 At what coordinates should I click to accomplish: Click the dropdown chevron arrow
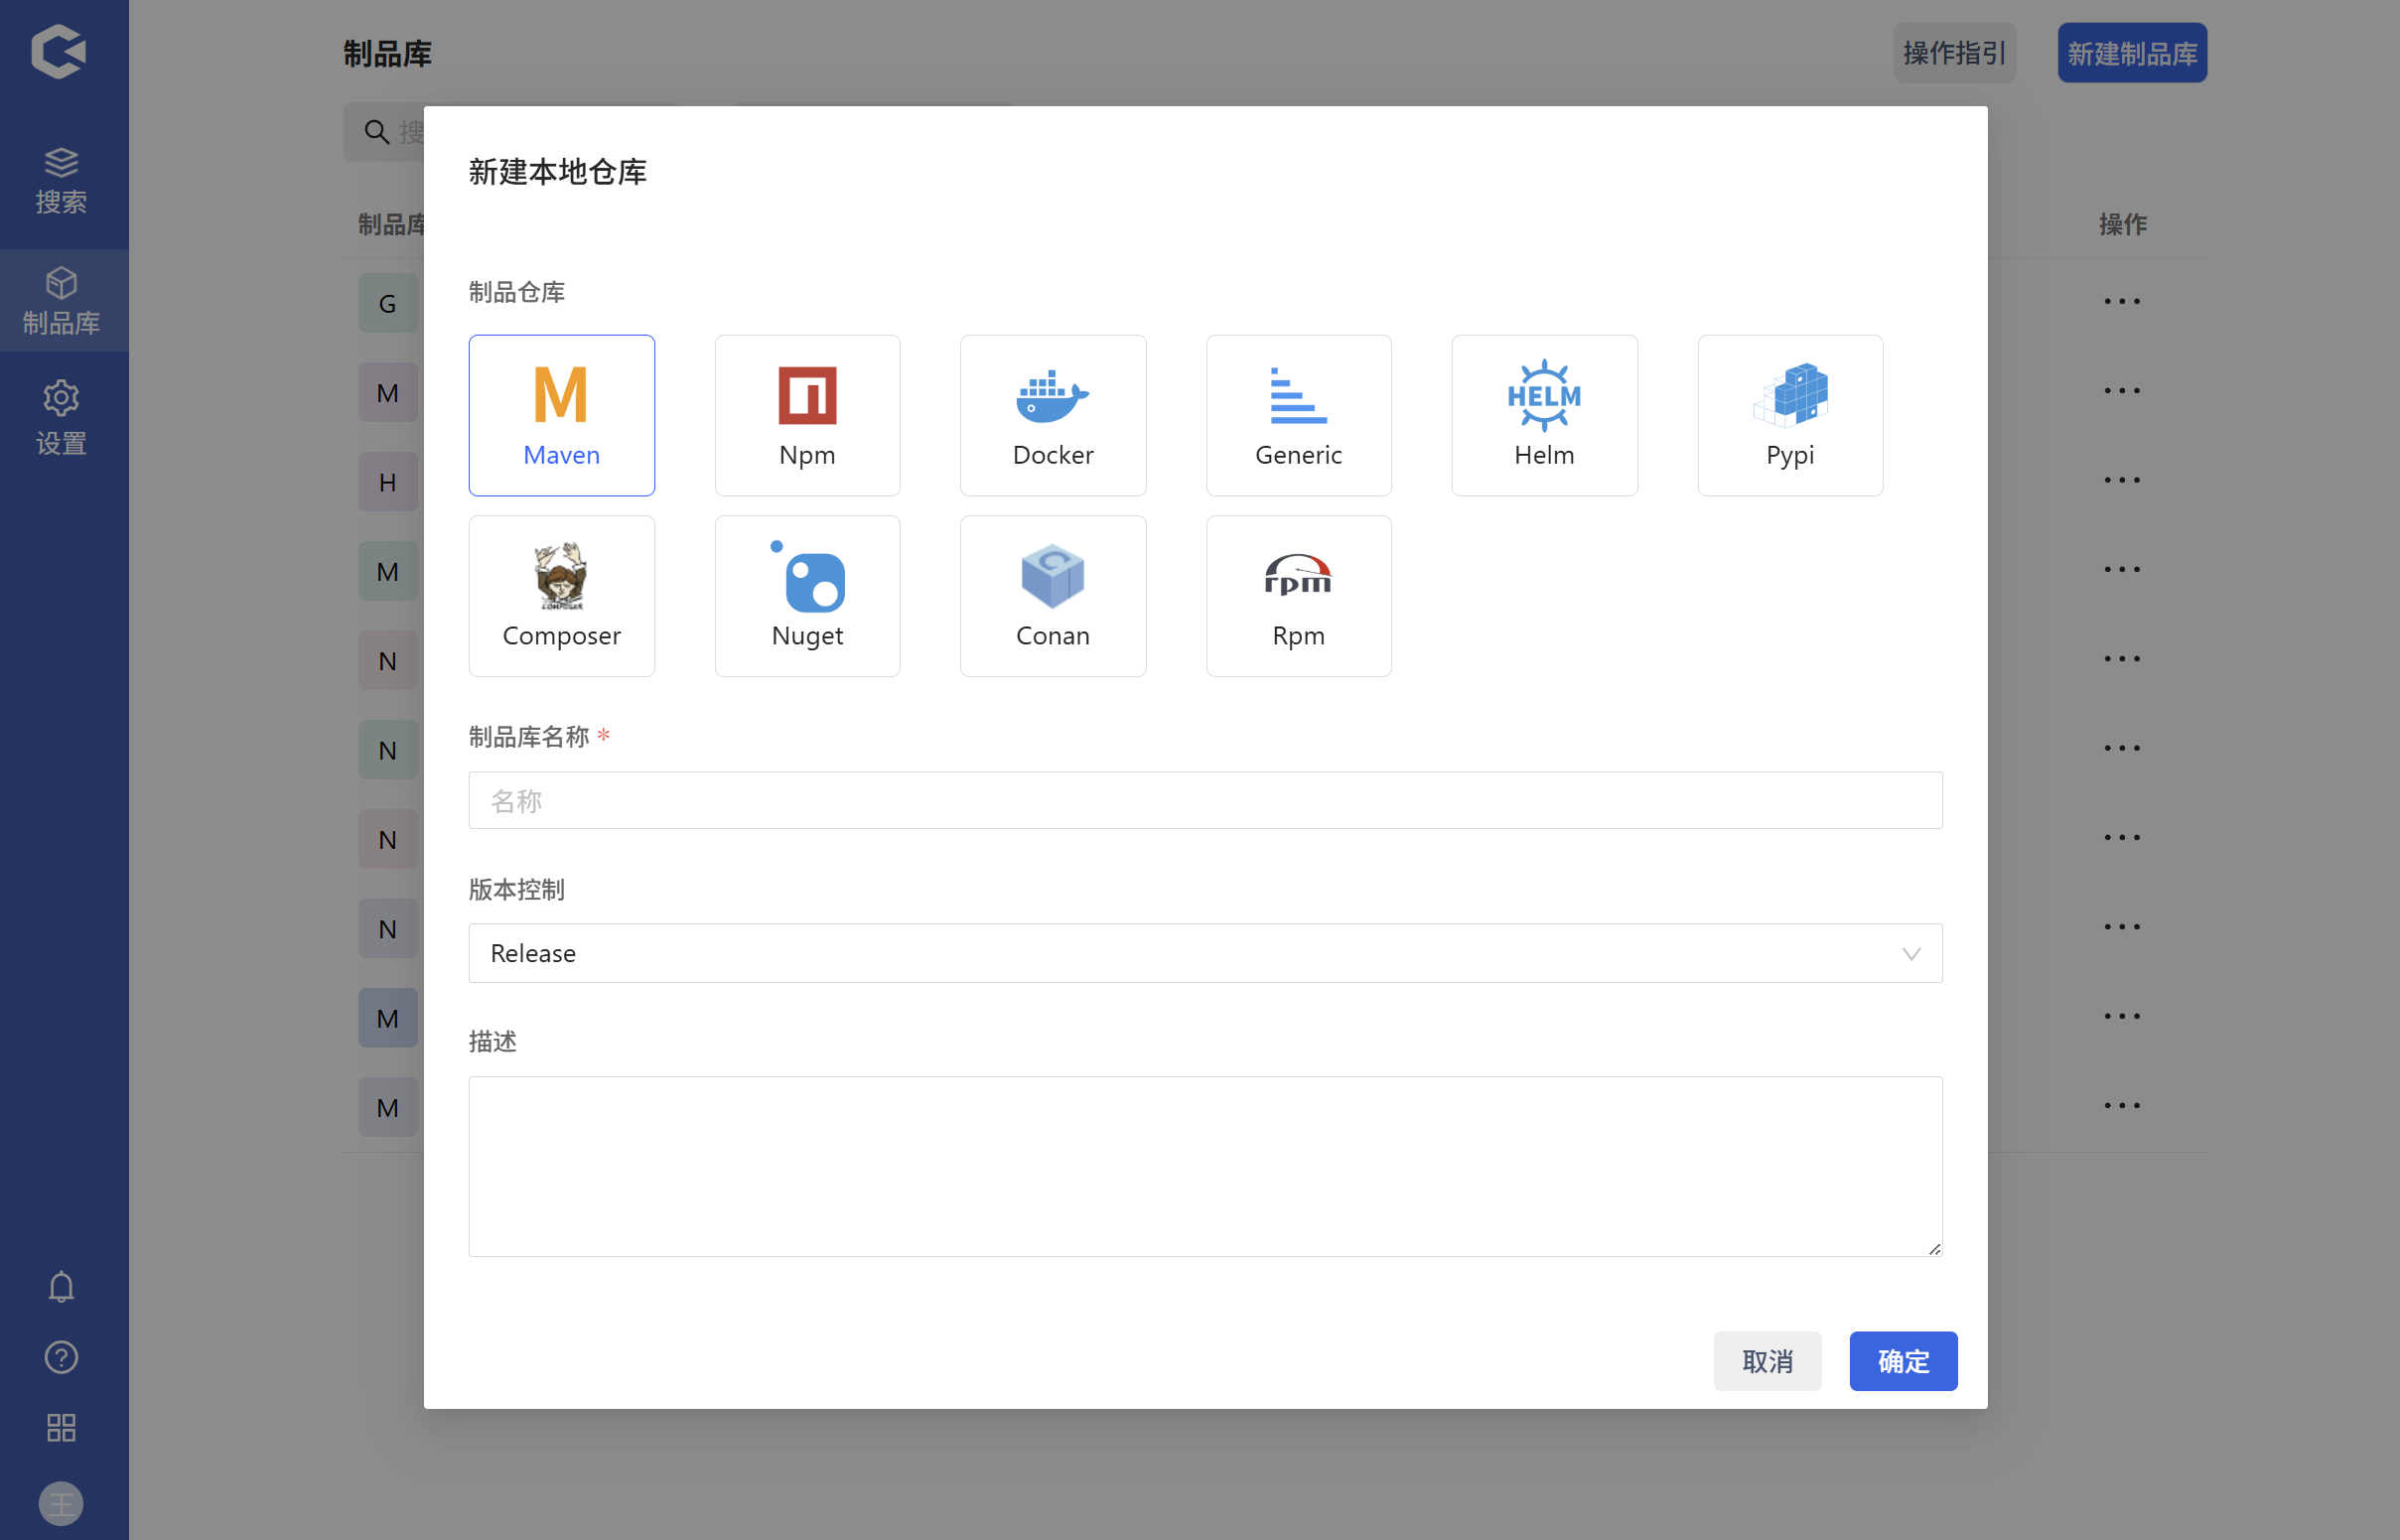click(1910, 954)
